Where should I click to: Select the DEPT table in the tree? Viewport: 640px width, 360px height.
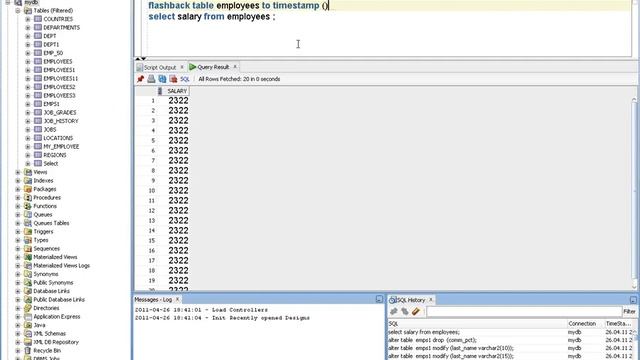coord(50,36)
